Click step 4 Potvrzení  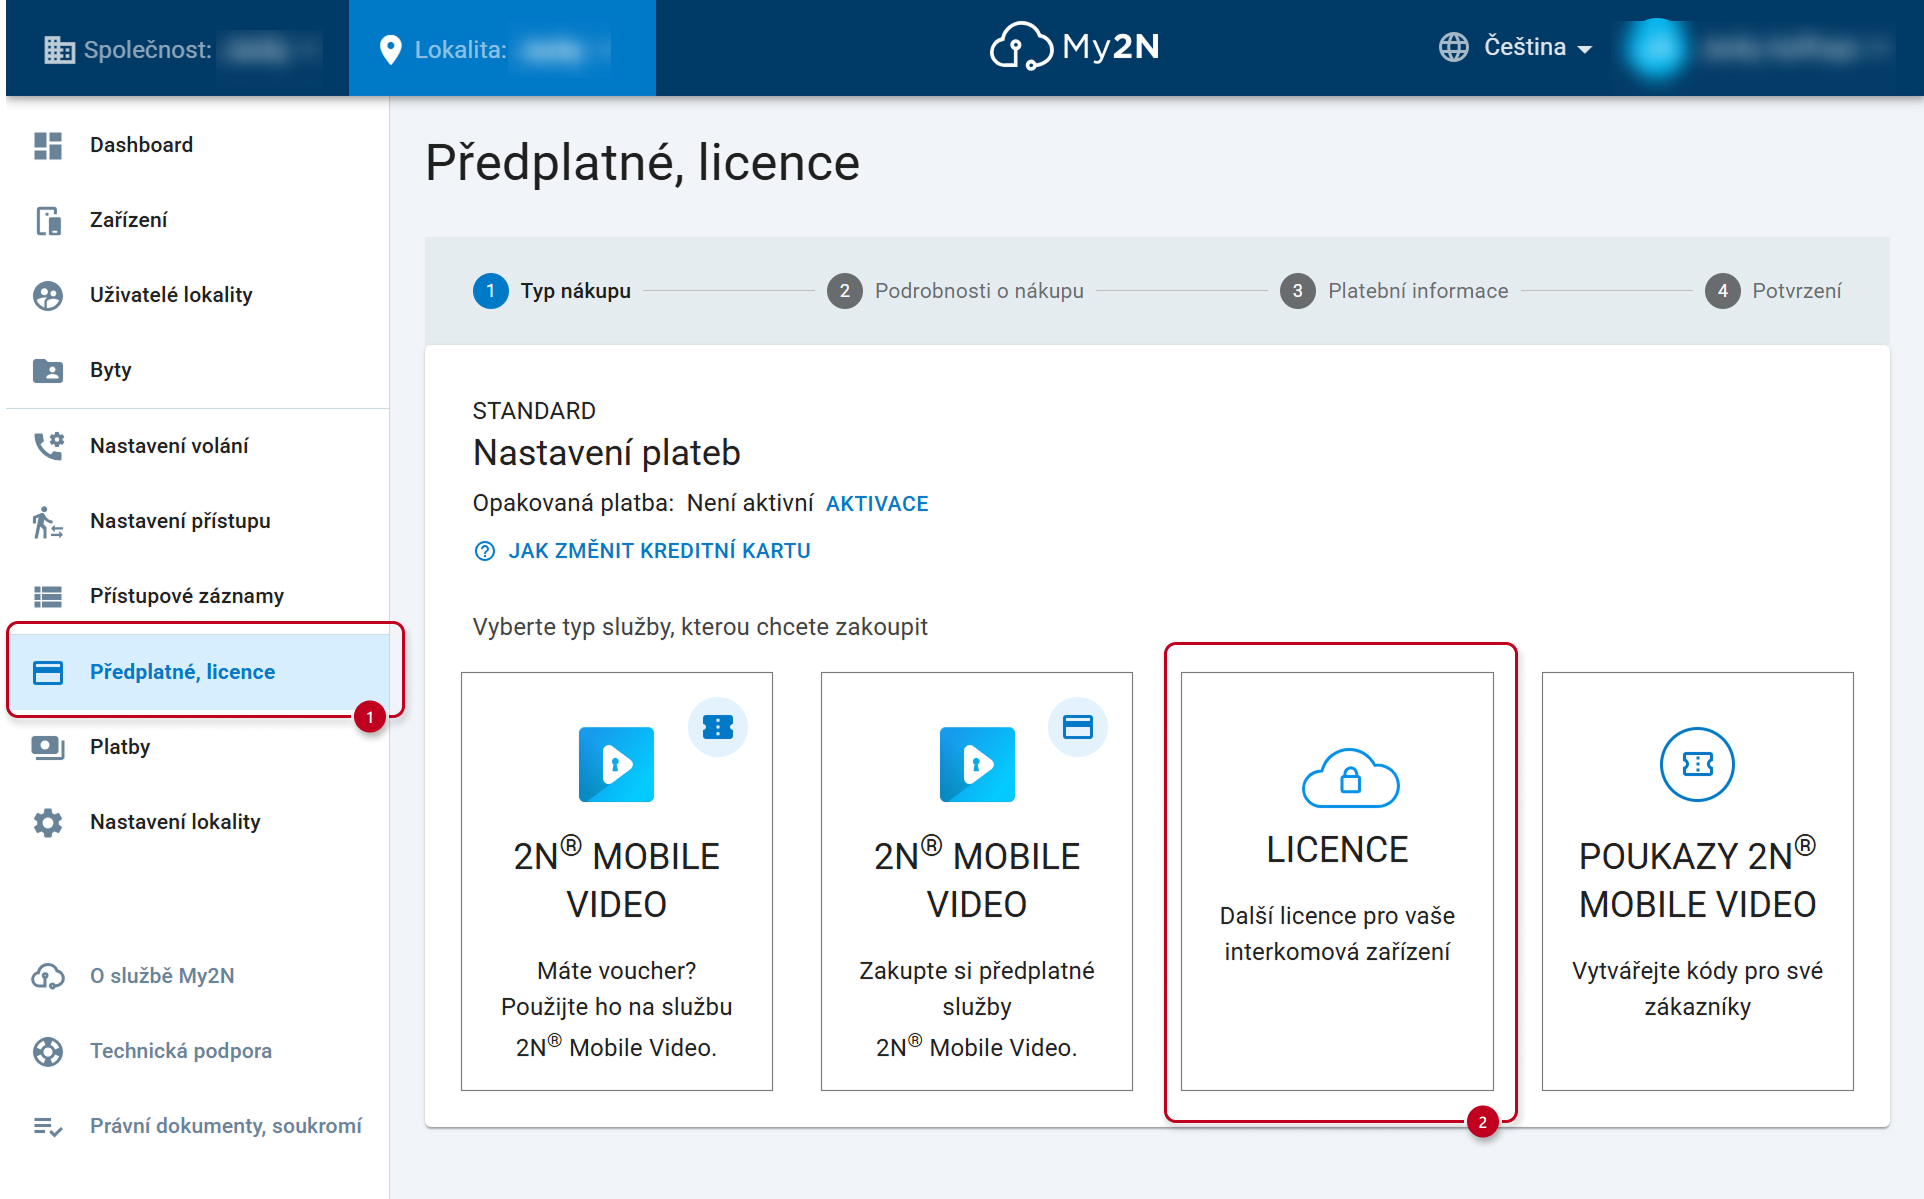pyautogui.click(x=1773, y=291)
